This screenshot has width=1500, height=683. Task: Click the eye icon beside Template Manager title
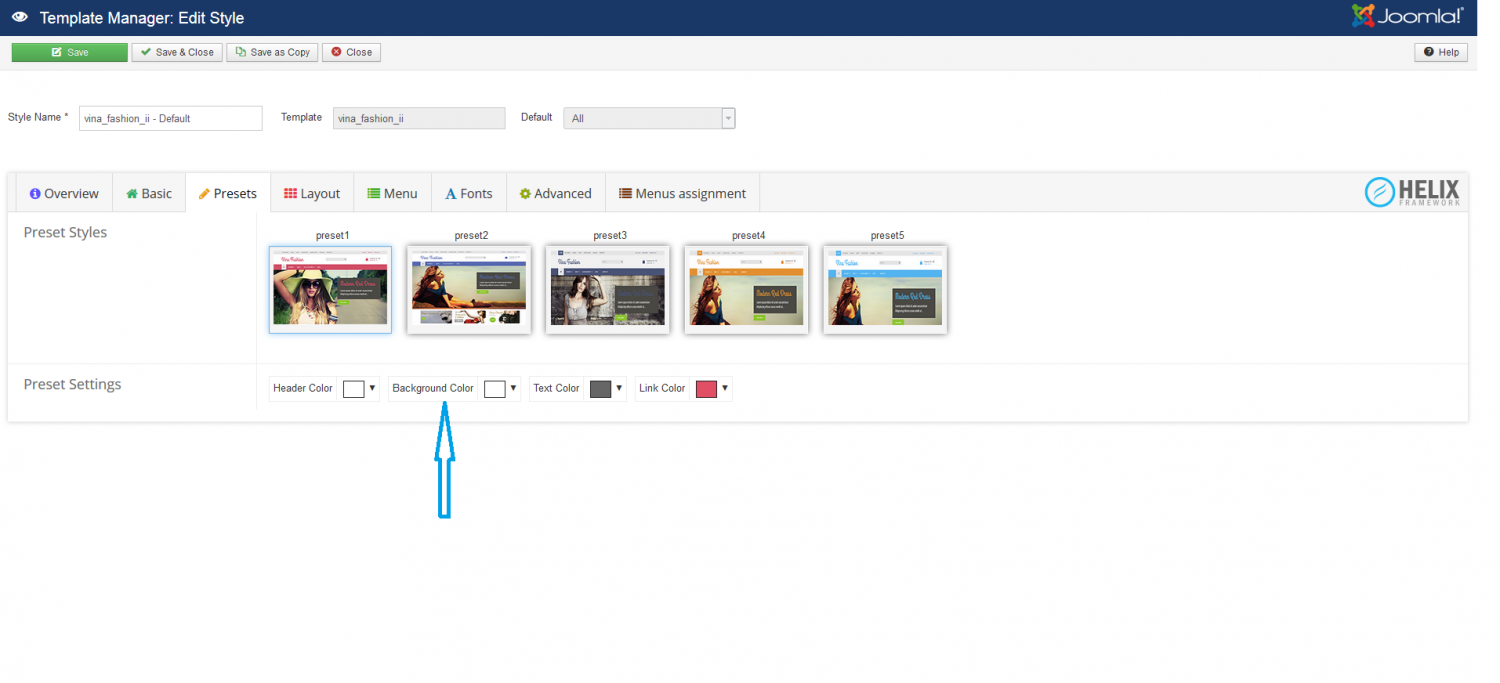20,17
